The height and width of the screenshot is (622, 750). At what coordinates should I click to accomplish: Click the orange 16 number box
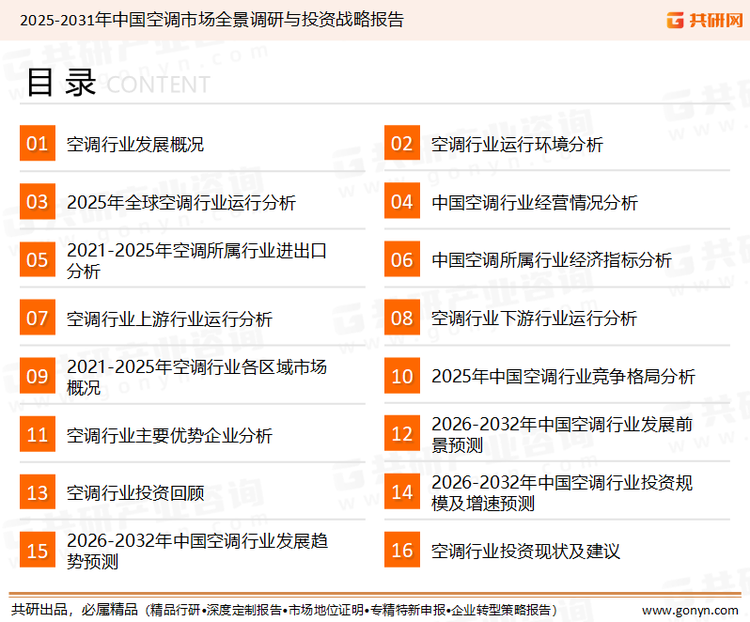point(402,550)
